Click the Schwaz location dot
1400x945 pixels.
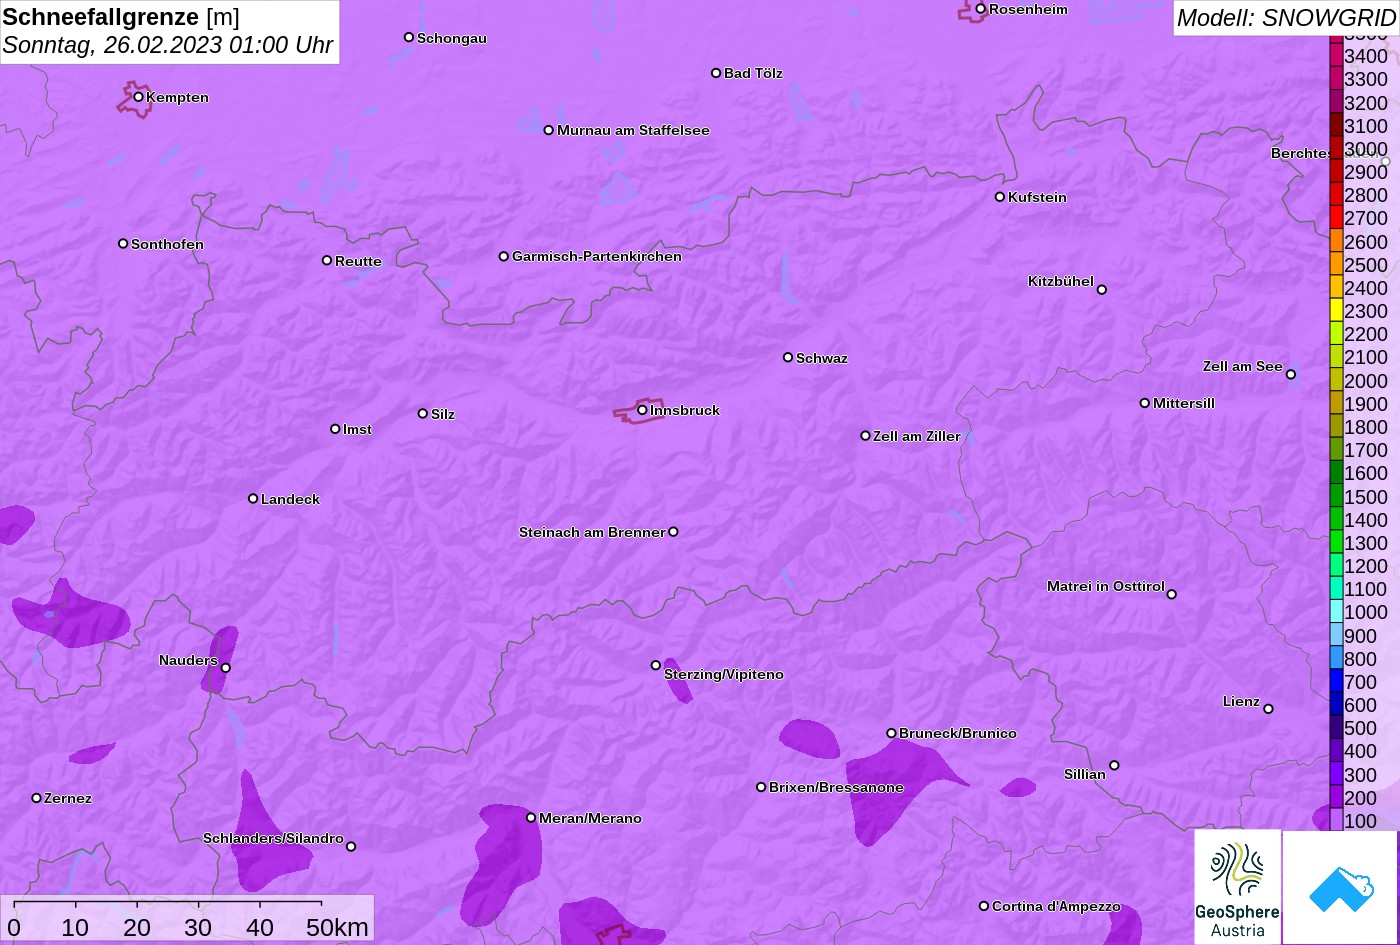pos(788,357)
